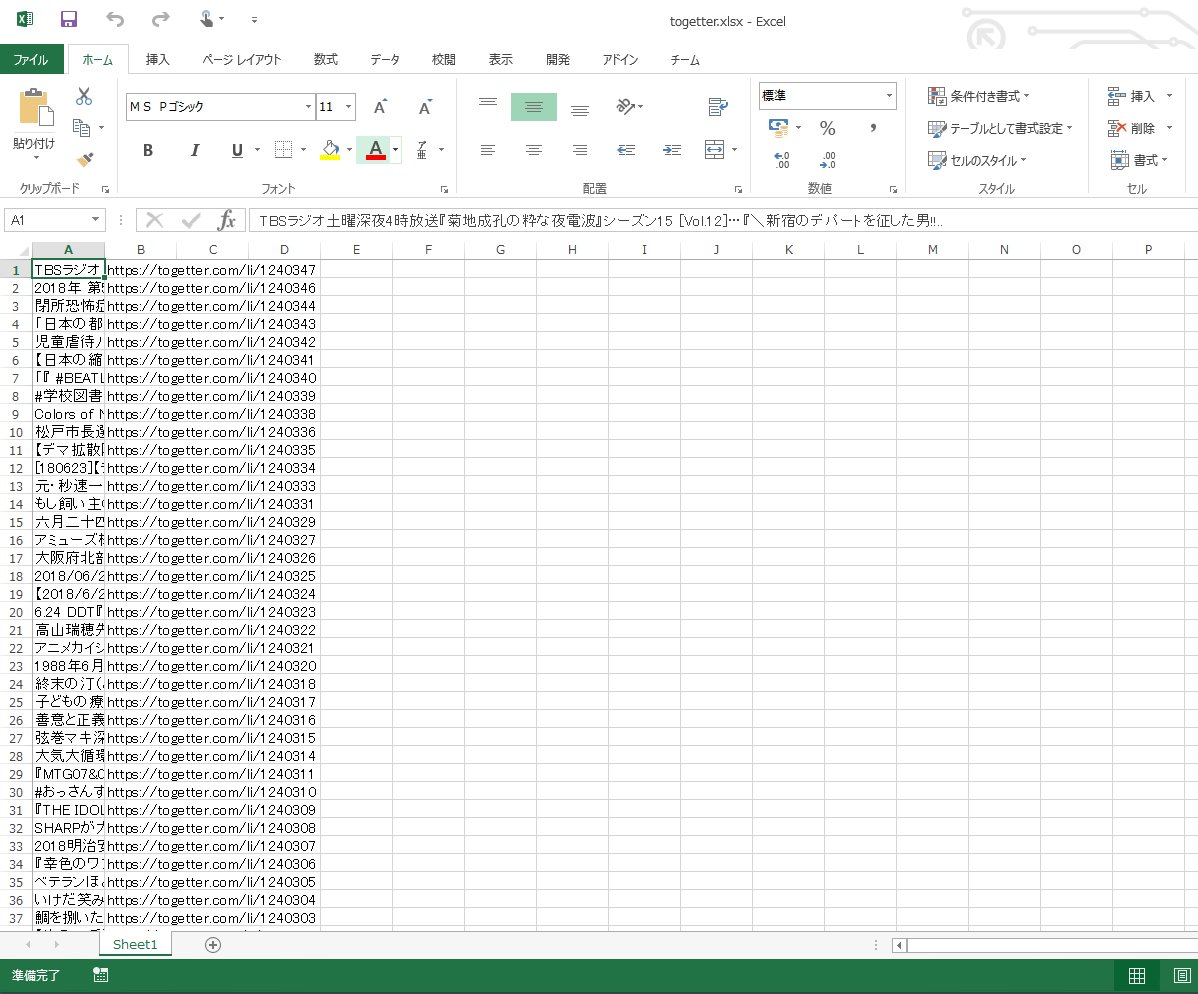
Task: Increase indent
Action: (x=672, y=150)
